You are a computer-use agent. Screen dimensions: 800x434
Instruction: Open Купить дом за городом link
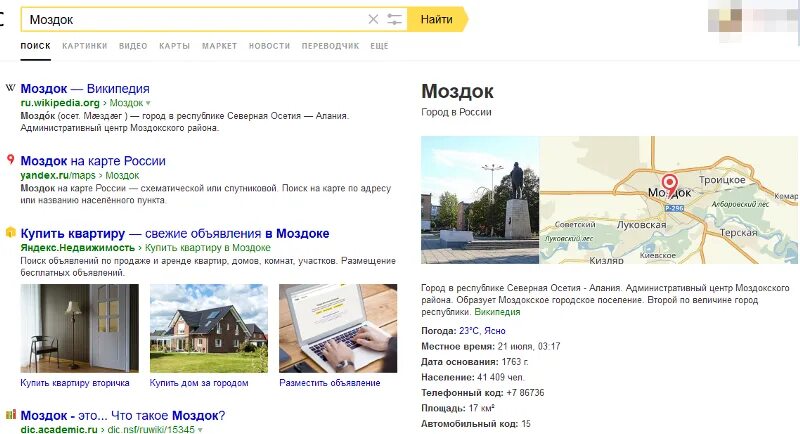tap(199, 383)
